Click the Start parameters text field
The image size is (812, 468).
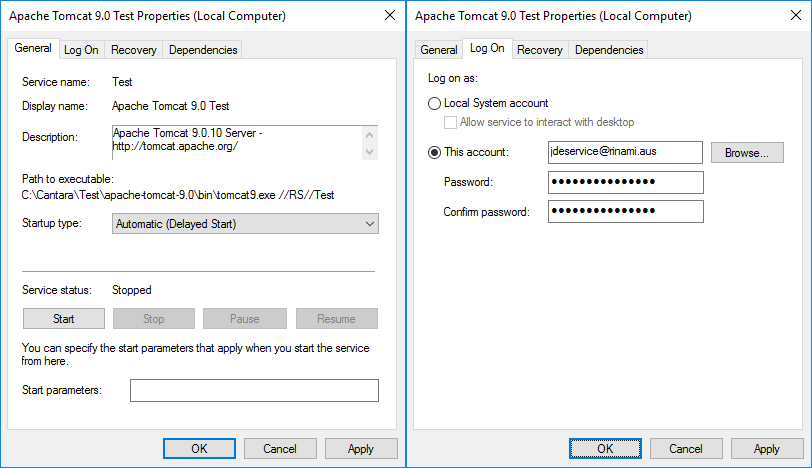(254, 390)
